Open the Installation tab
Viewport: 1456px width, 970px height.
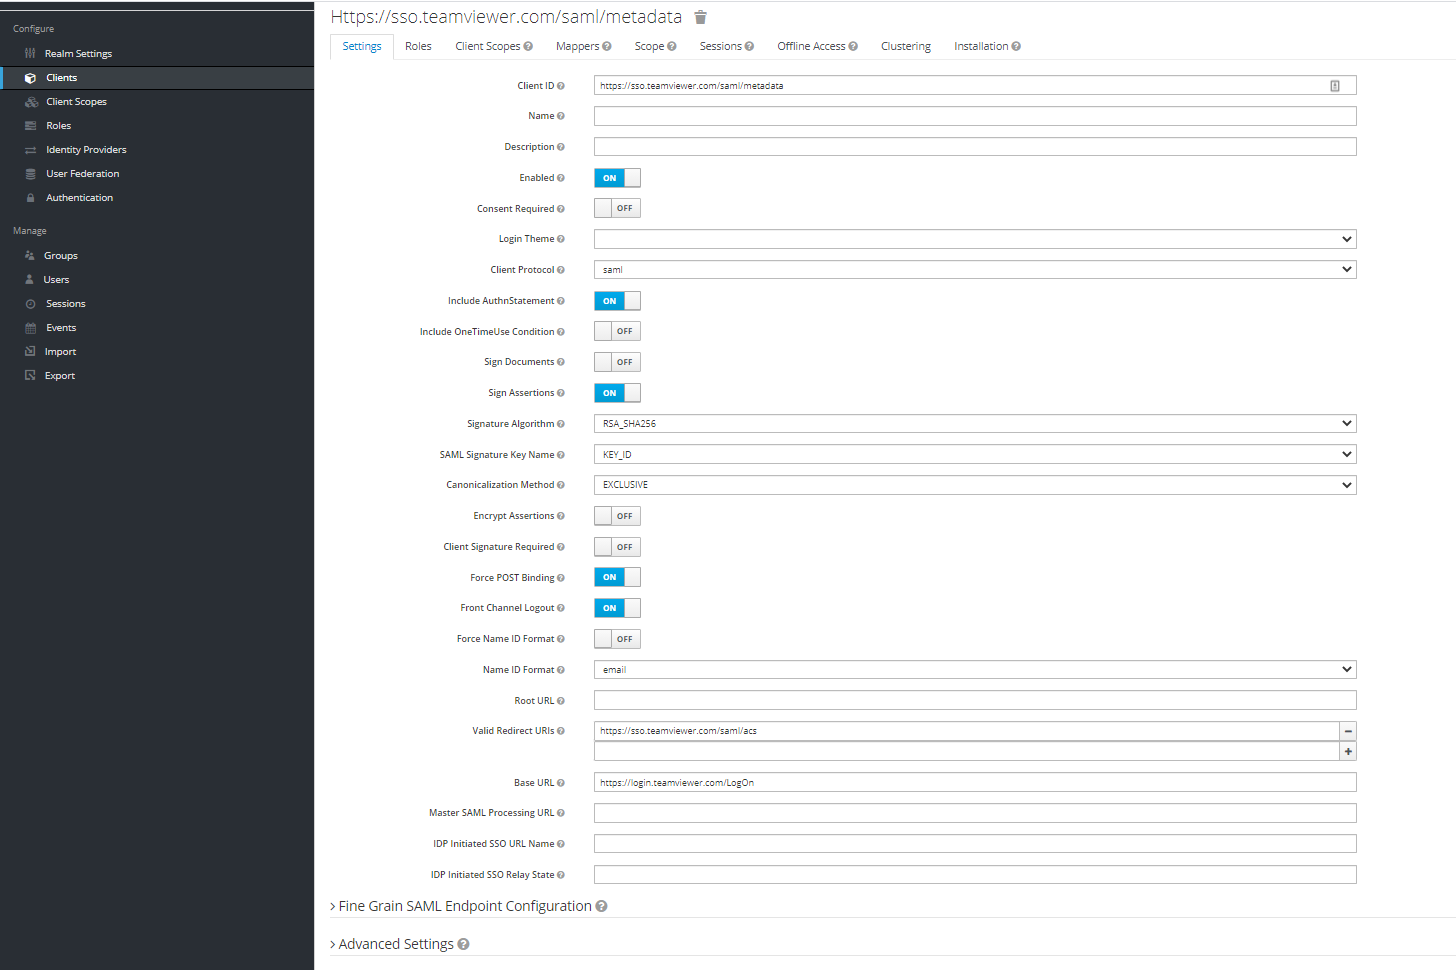980,46
